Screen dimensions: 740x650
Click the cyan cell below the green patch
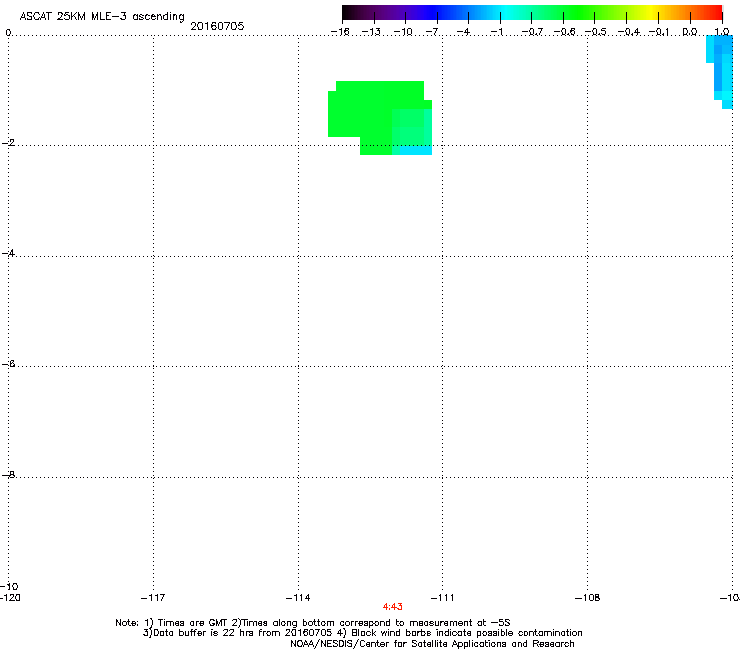(x=416, y=151)
